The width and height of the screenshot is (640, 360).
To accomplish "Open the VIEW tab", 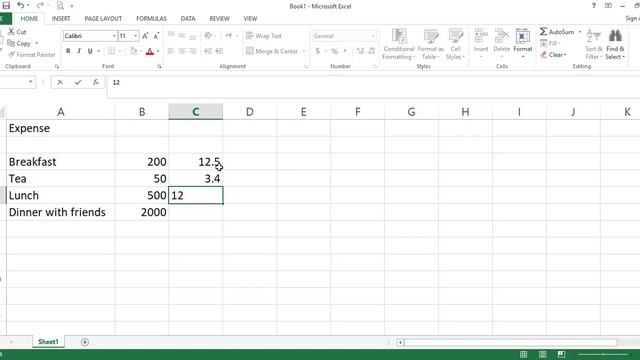I will click(x=250, y=19).
